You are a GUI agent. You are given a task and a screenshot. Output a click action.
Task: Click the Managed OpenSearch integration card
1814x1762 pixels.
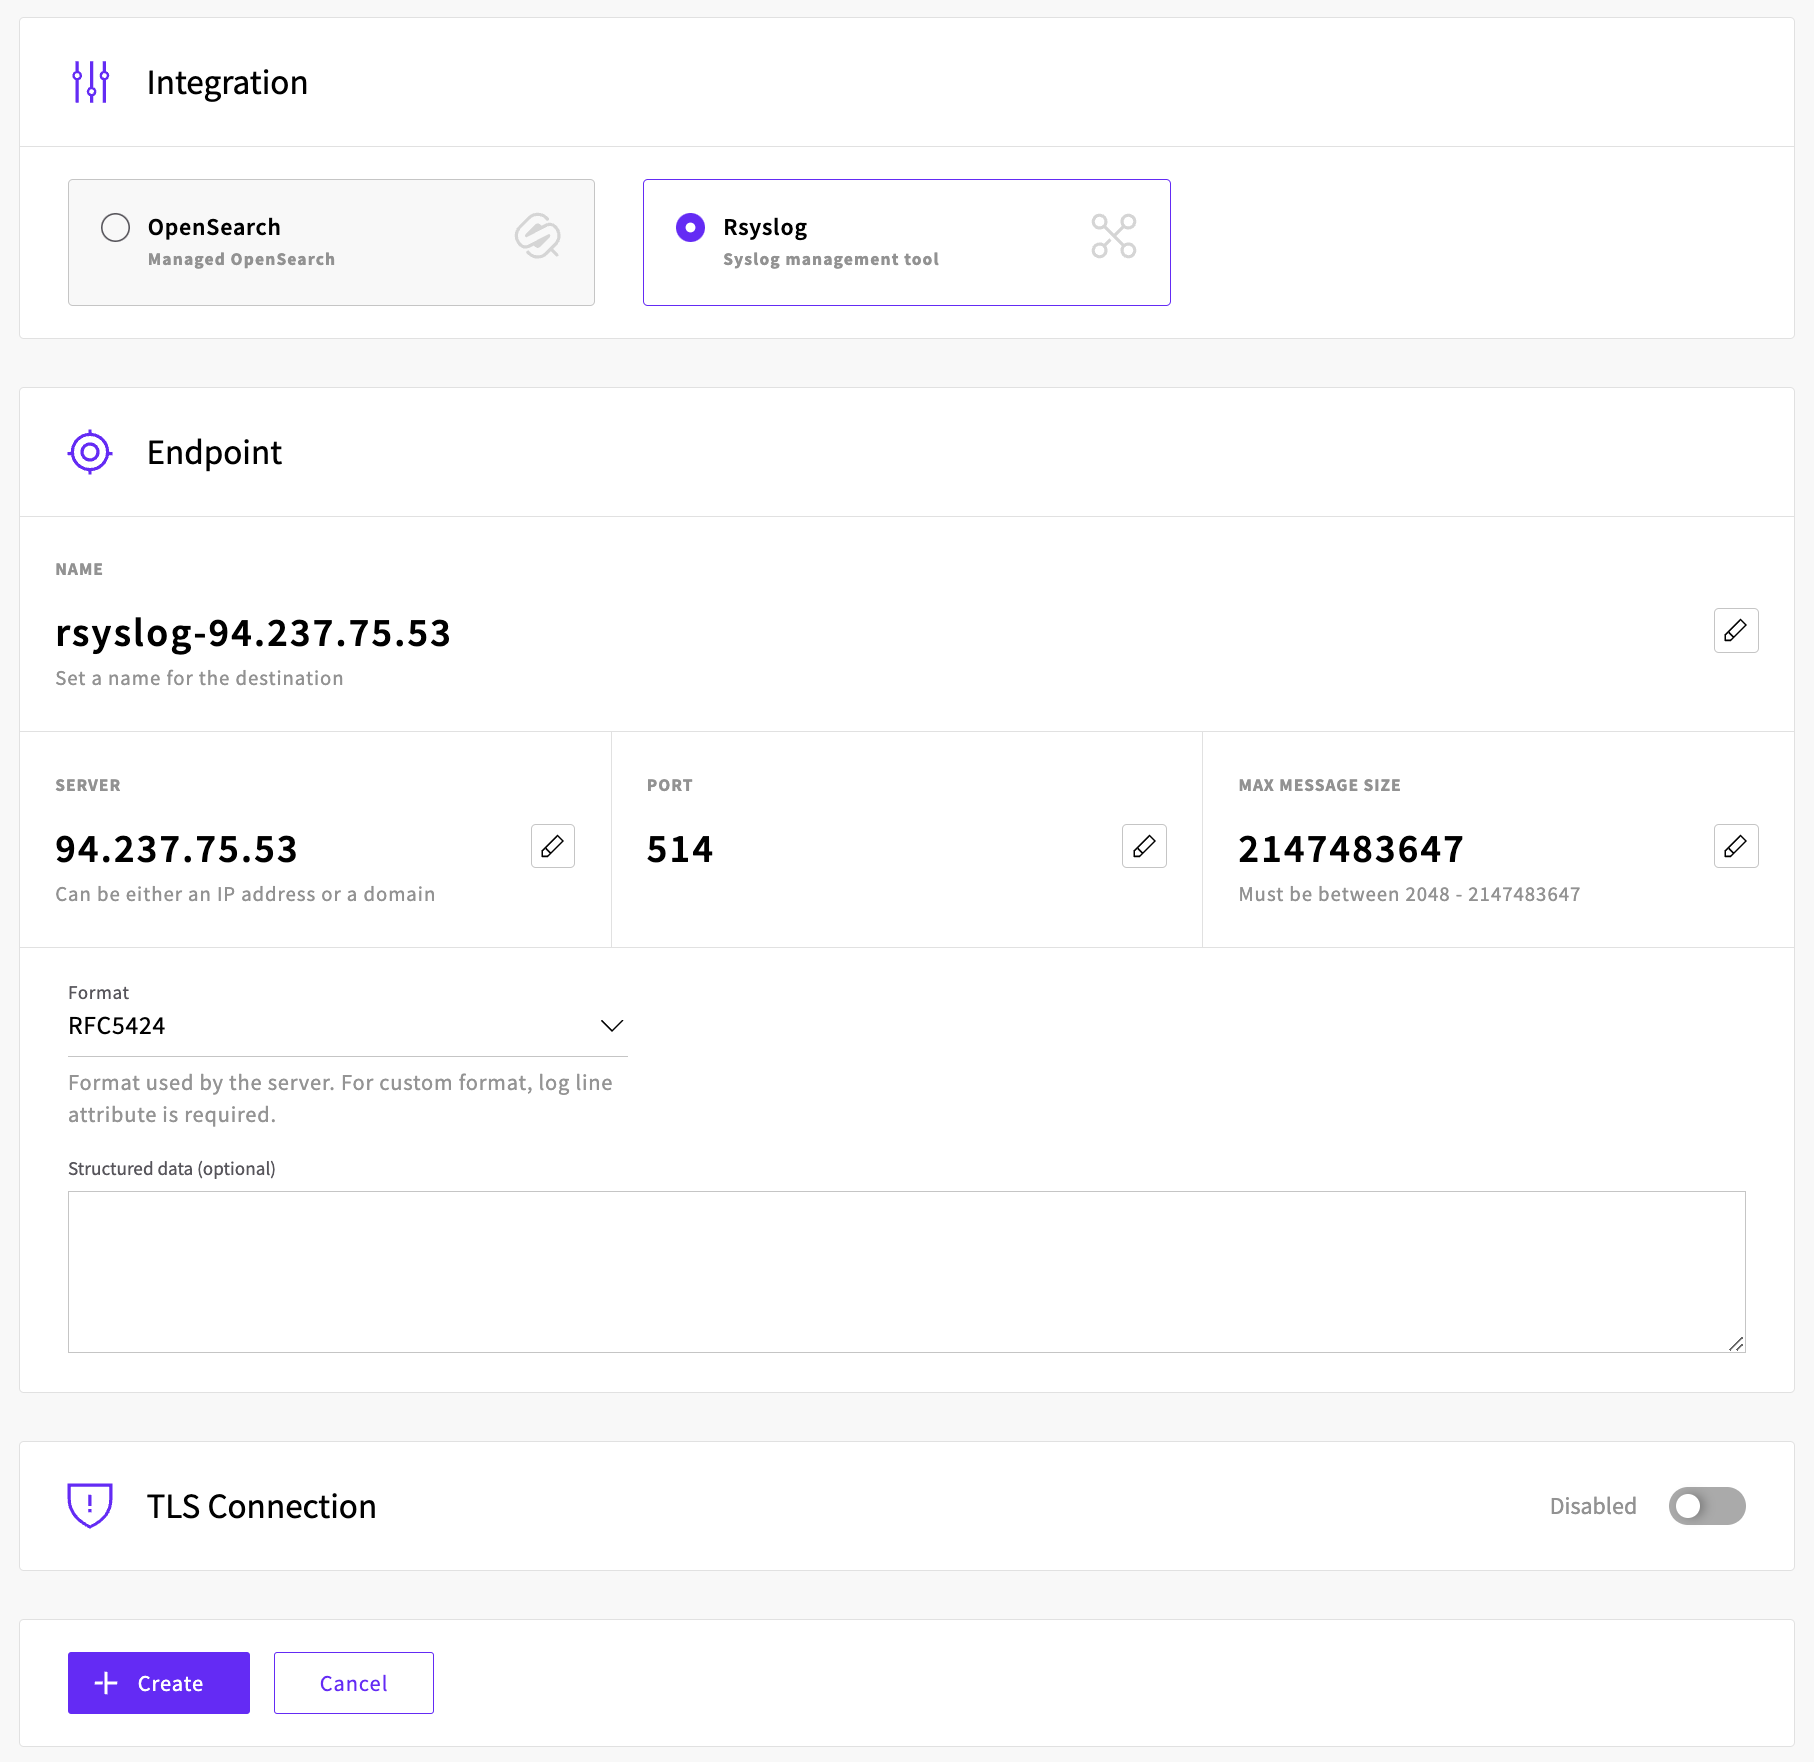pos(331,242)
